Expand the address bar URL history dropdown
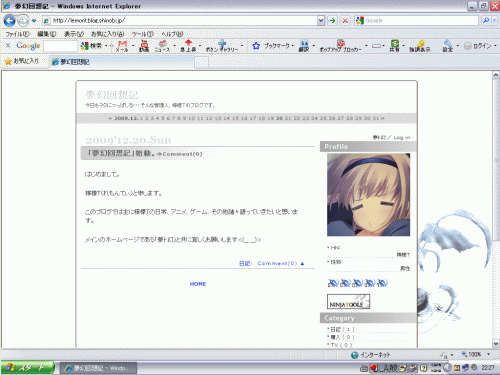 tap(321, 21)
